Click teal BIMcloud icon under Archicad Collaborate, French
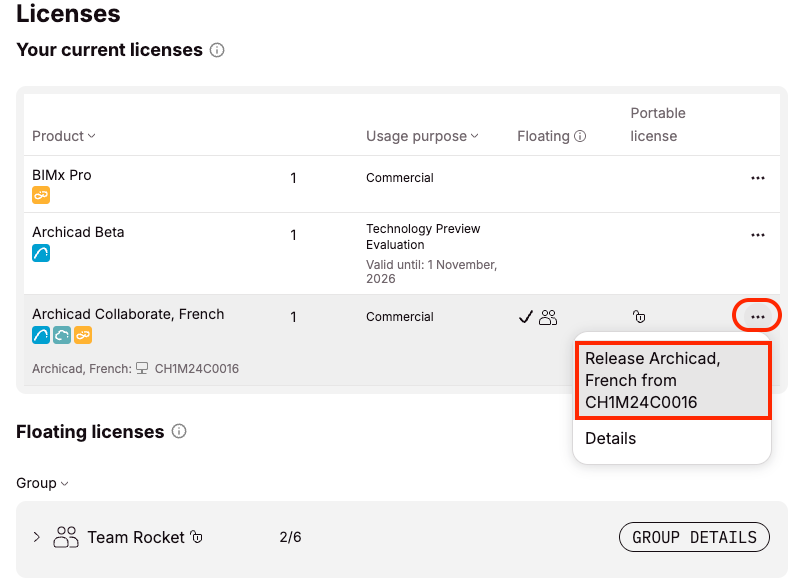The image size is (796, 583). point(62,335)
